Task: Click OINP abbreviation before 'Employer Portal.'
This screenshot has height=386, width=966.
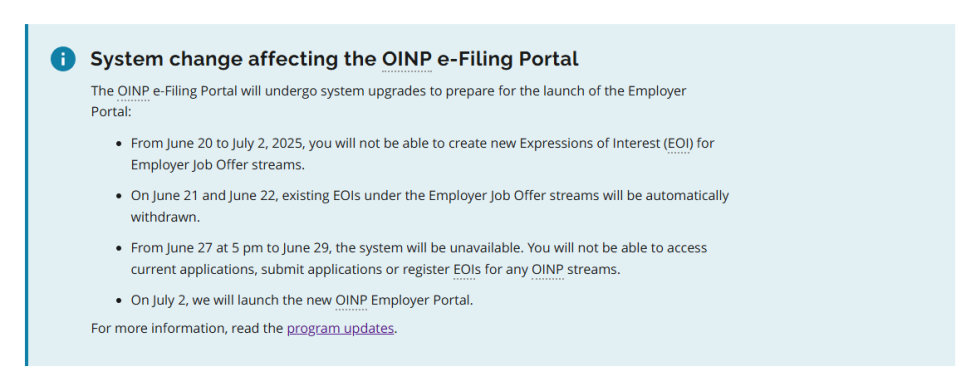Action: tap(352, 301)
